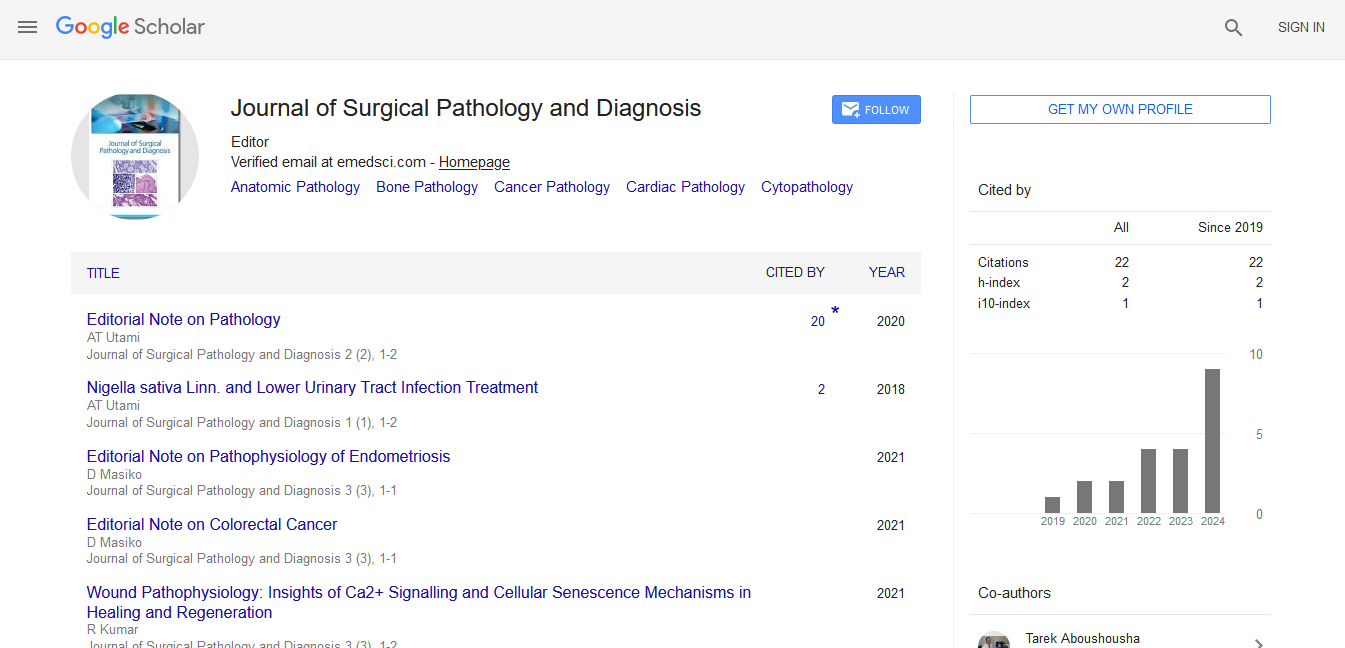This screenshot has width=1345, height=648.
Task: Open co-author Tarek Aboushousha's avatar
Action: [993, 641]
